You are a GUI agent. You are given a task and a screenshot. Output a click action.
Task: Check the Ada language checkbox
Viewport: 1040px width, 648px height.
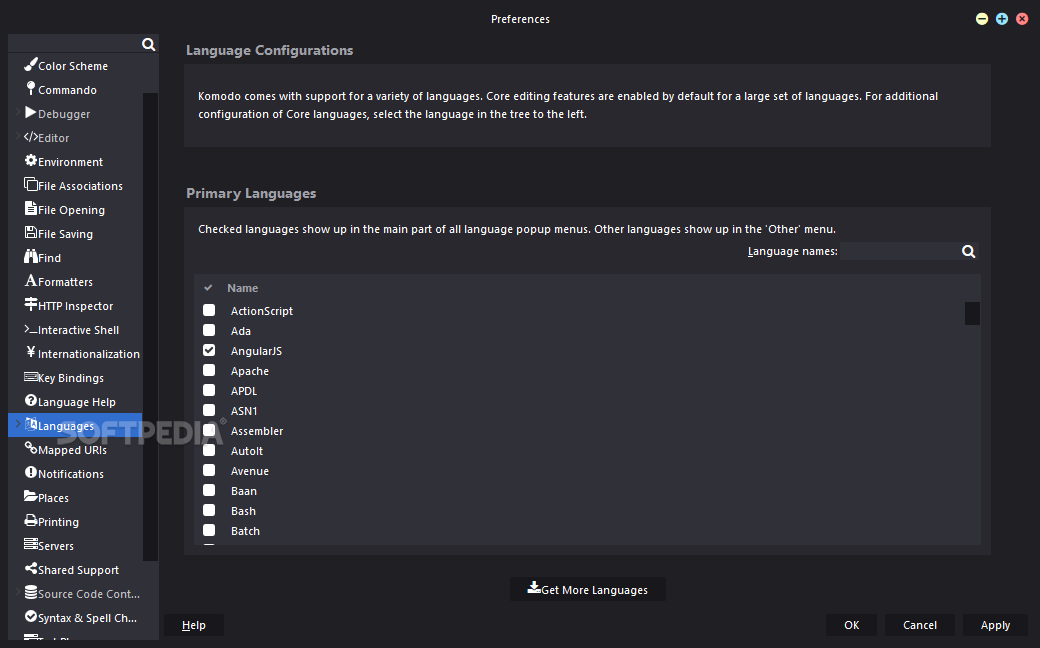coord(209,330)
